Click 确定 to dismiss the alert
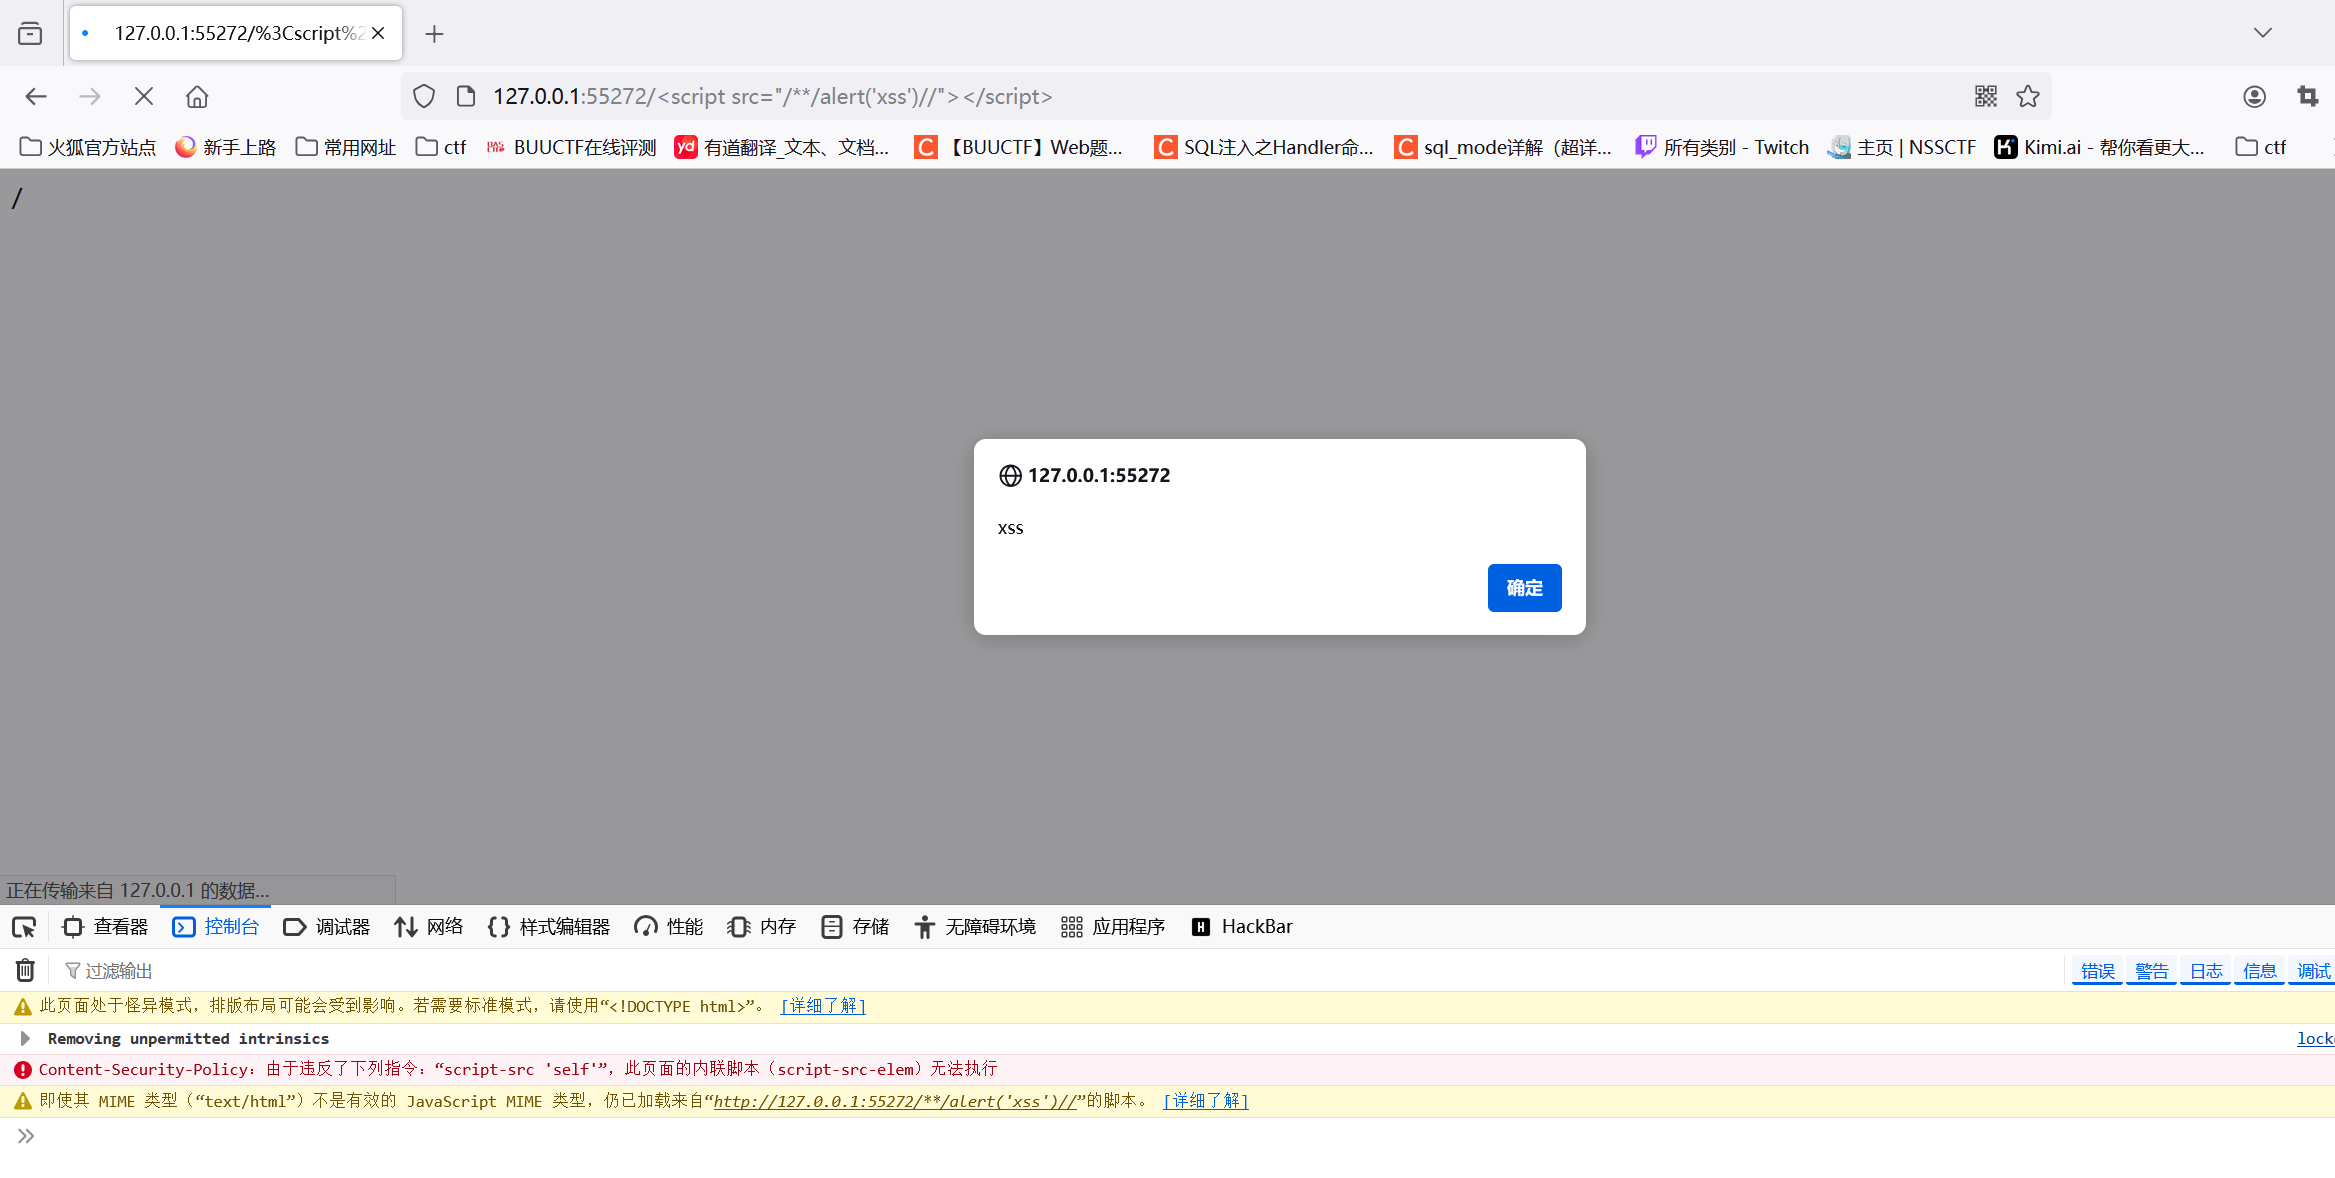 click(x=1524, y=588)
